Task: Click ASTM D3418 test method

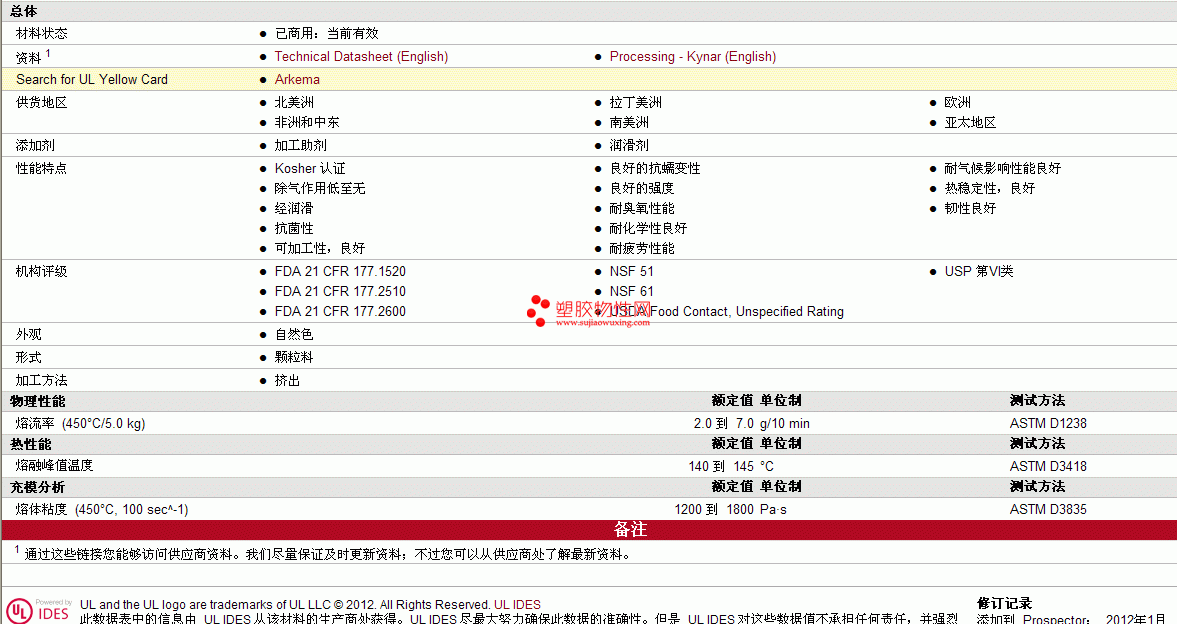Action: [x=1048, y=466]
